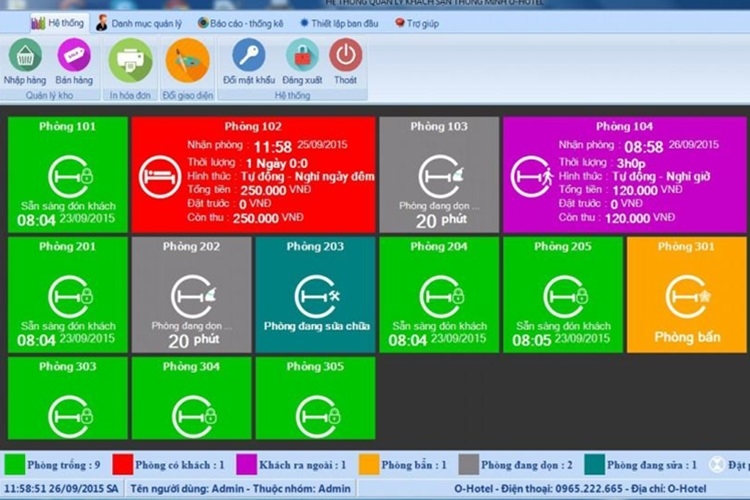Click Thoát power icon
Image resolution: width=750 pixels, height=500 pixels.
[x=345, y=56]
